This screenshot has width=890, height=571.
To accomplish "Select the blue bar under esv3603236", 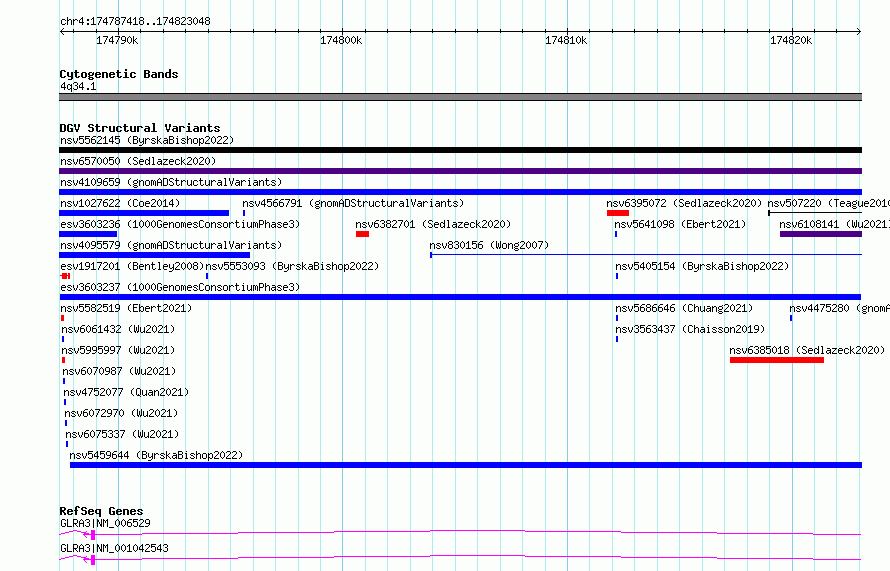I will (x=88, y=234).
